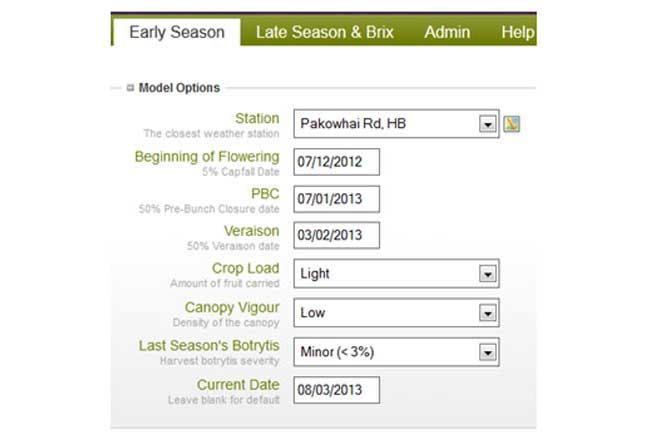The height and width of the screenshot is (436, 671).
Task: Open the Canopy Vigour dropdown
Action: click(487, 313)
